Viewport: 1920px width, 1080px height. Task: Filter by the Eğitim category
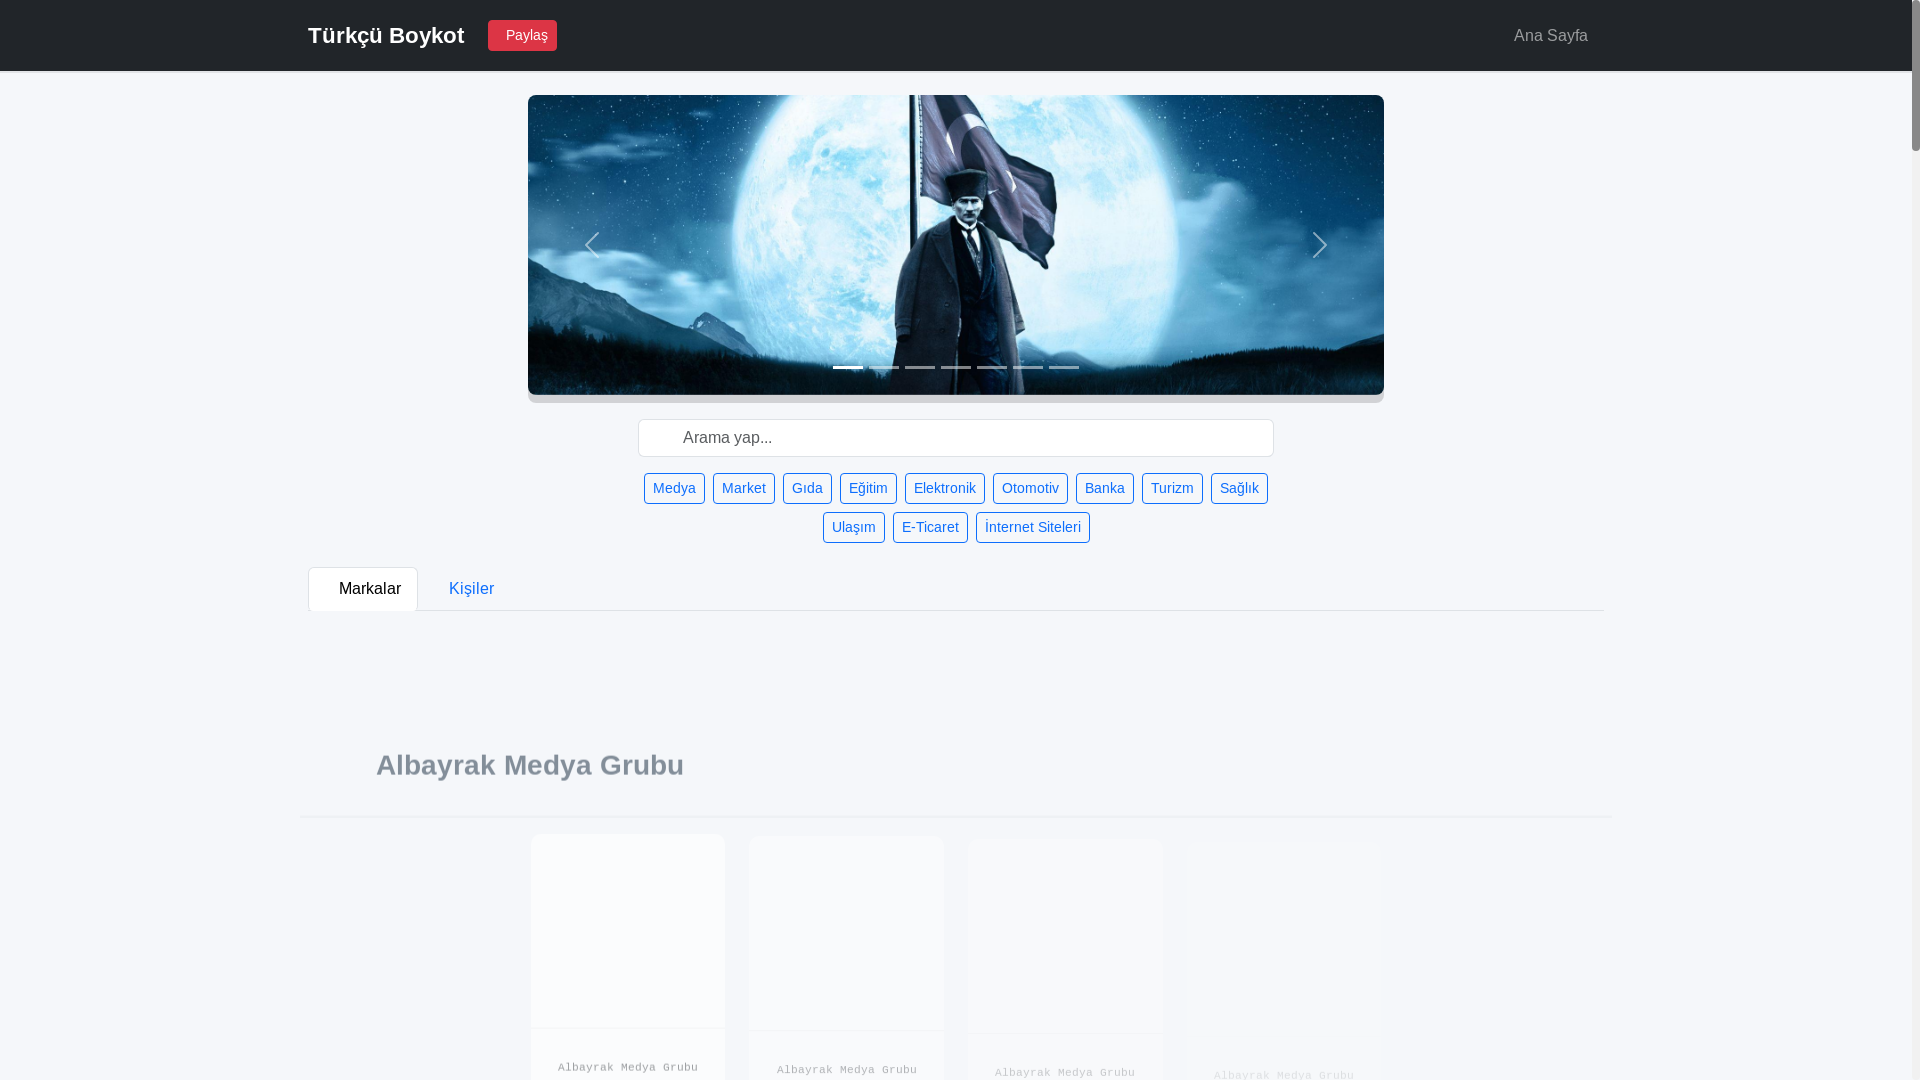(x=868, y=488)
